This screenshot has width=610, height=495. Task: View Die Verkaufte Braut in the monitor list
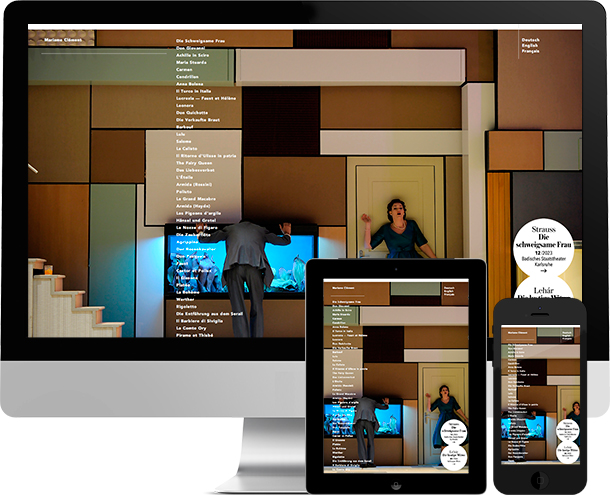click(x=198, y=120)
